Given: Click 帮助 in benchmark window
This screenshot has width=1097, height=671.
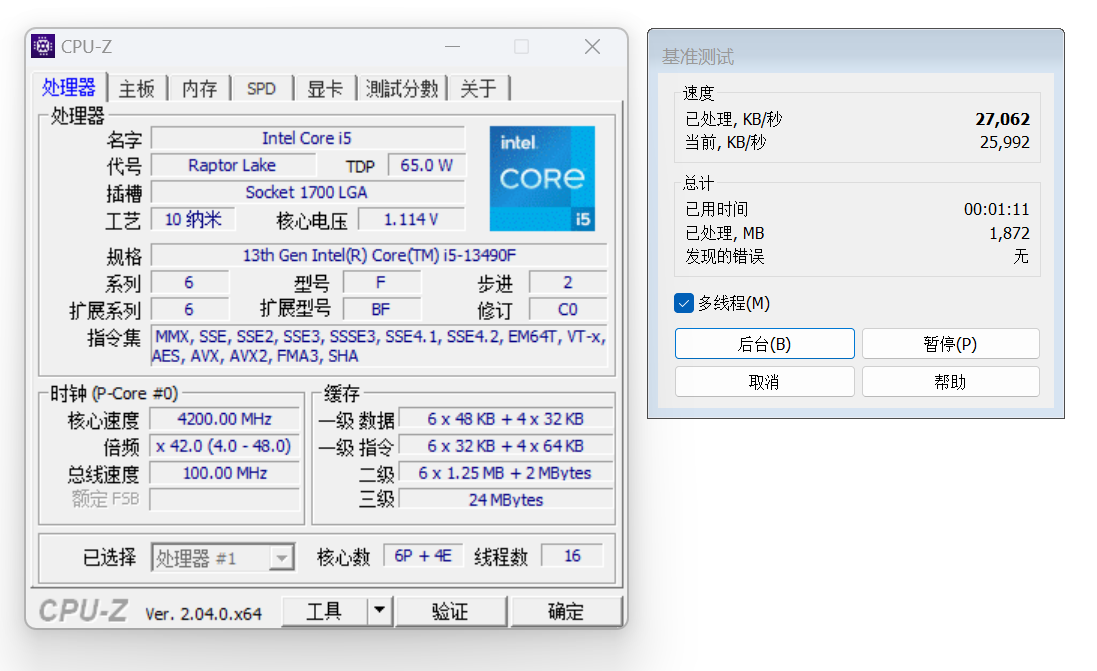Looking at the screenshot, I should pos(950,382).
